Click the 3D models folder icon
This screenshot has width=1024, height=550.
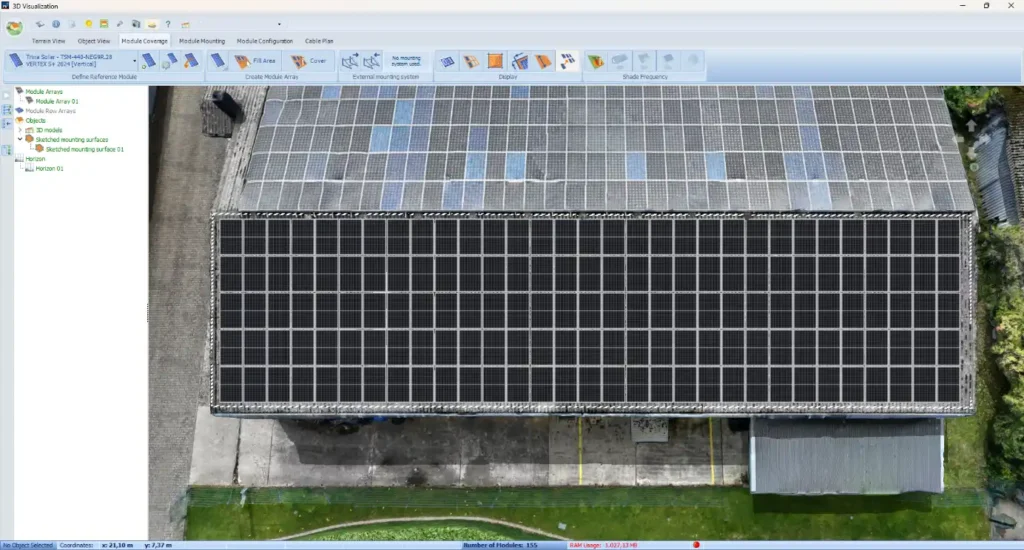(29, 130)
